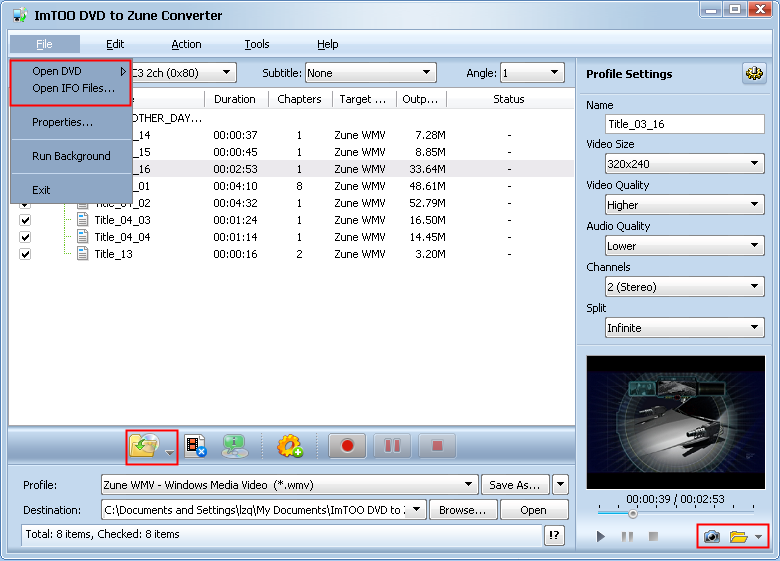Click file icon of Title_13
780x561 pixels.
click(x=83, y=254)
